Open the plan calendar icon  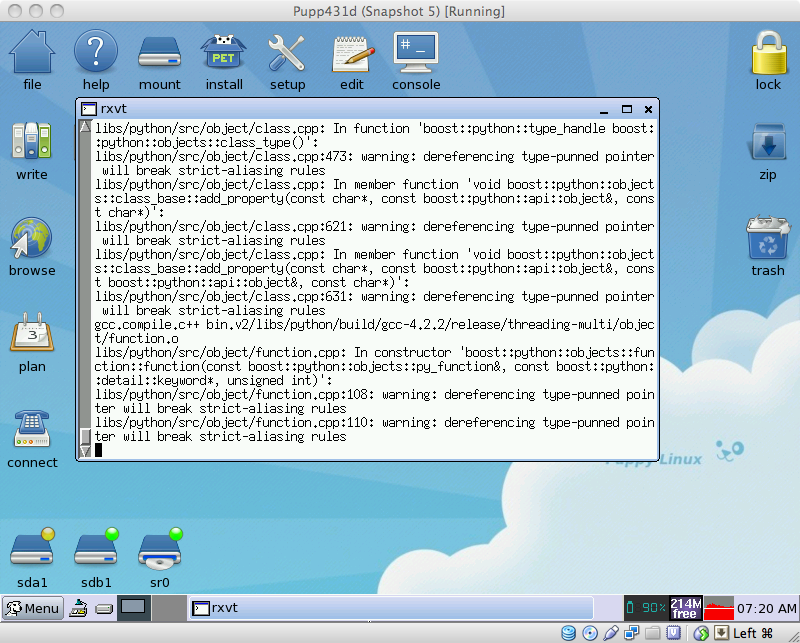[x=32, y=335]
